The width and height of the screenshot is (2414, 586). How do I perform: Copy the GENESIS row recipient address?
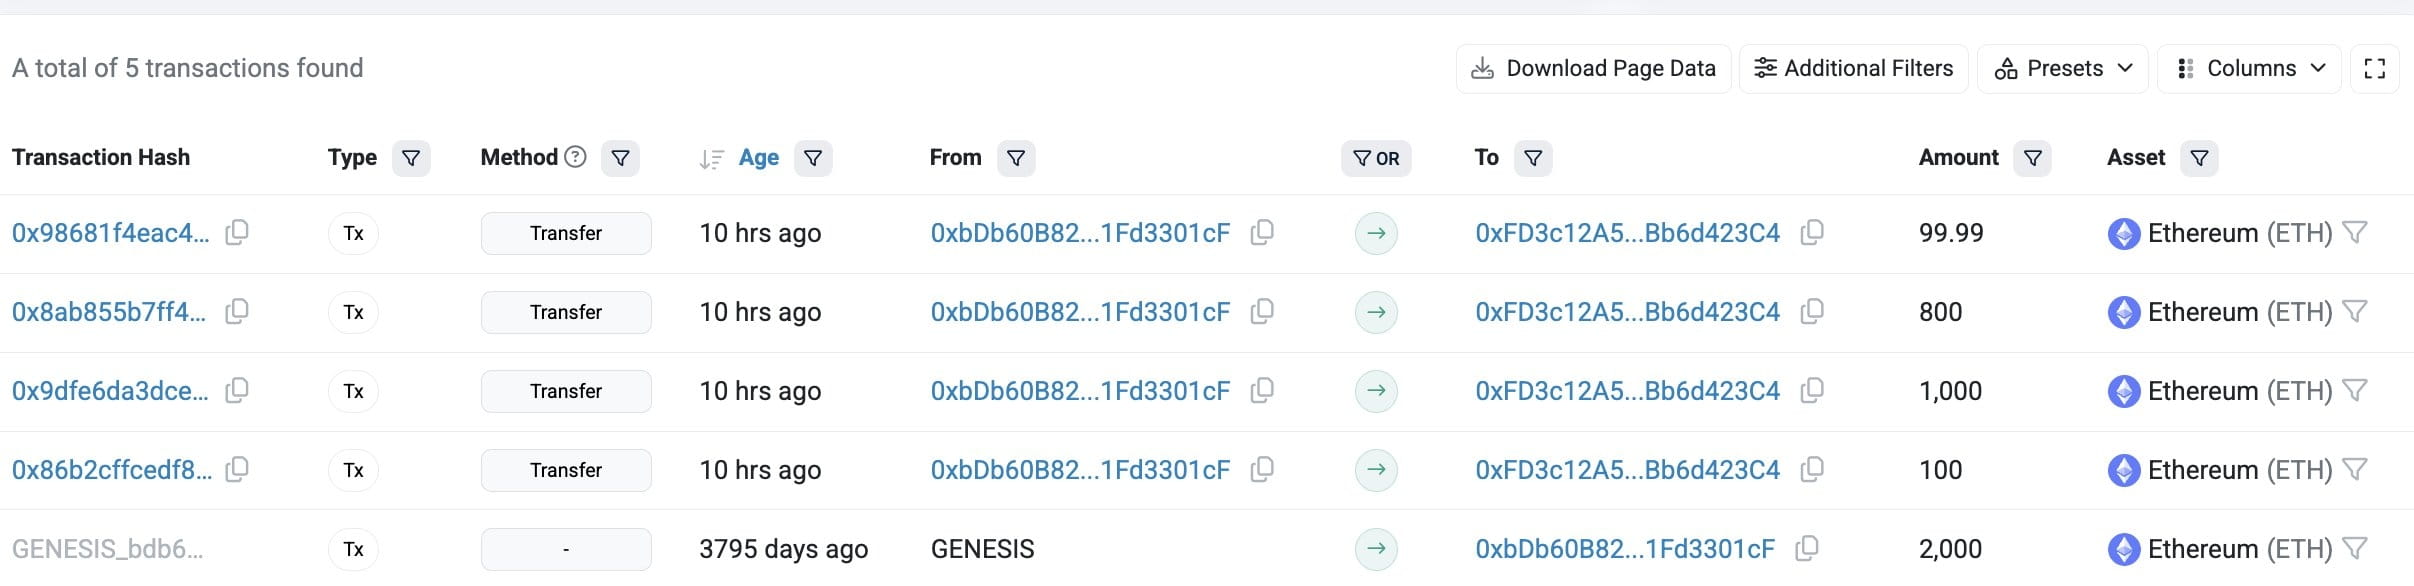pos(1806,549)
